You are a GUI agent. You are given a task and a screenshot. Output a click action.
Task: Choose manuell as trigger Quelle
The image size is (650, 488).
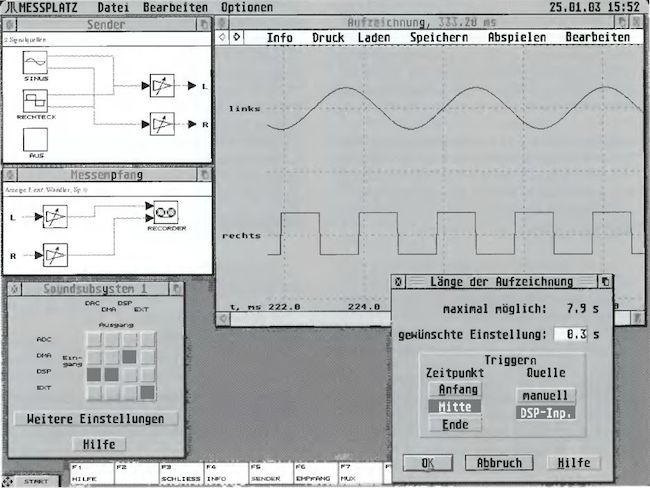coord(546,395)
